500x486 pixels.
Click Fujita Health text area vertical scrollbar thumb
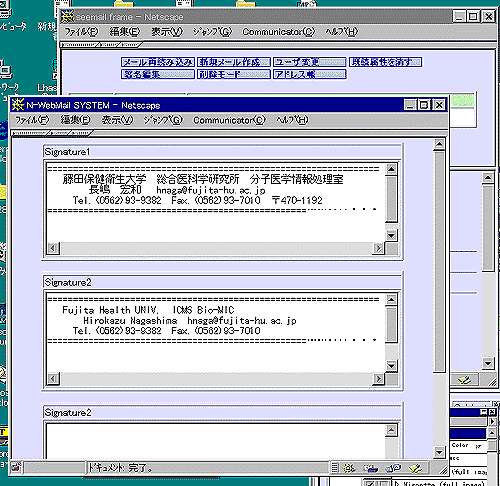(x=391, y=325)
